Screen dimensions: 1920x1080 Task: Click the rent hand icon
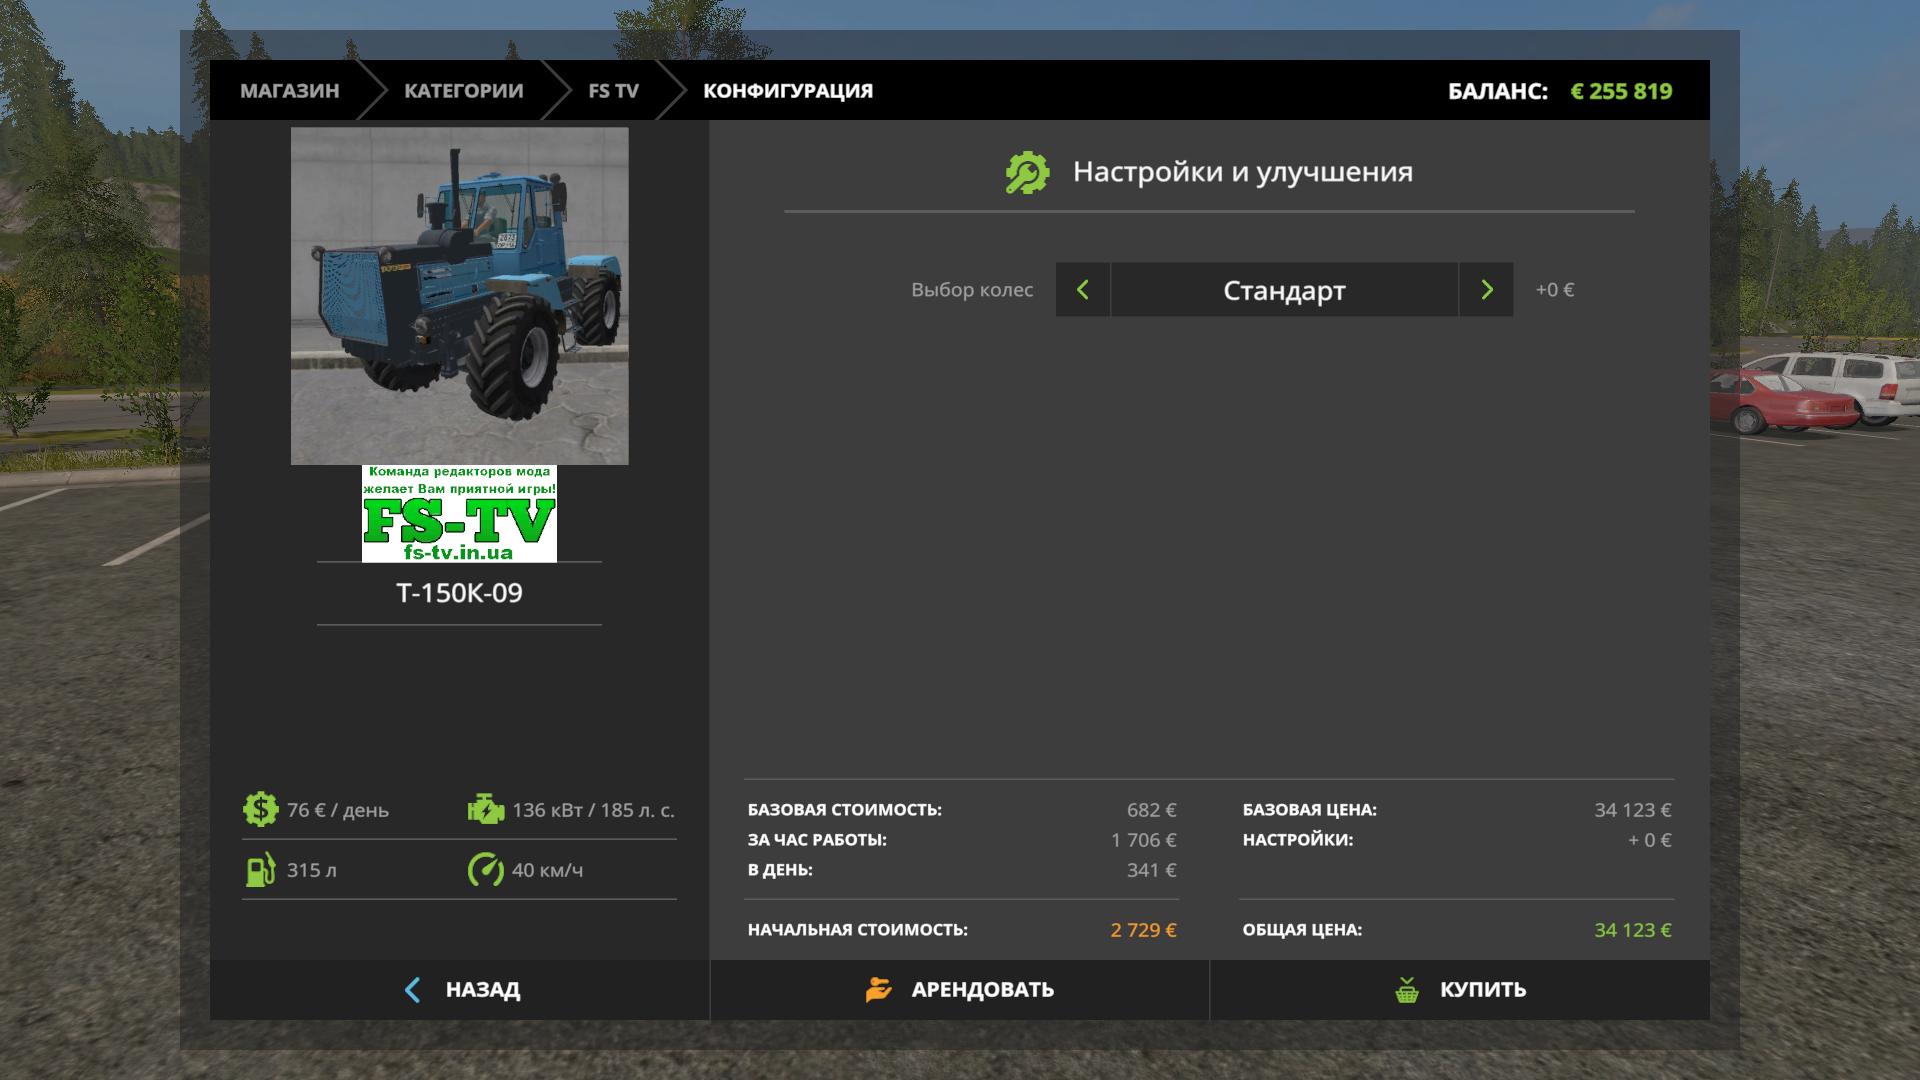tap(878, 989)
